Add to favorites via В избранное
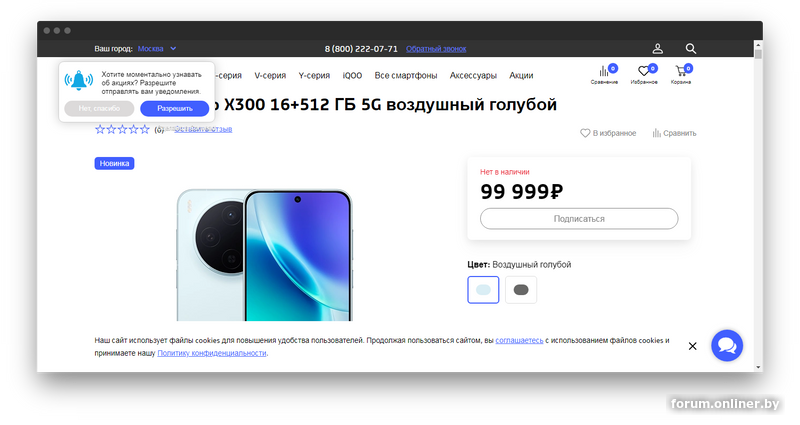Screen dimensions: 800x425 (x=608, y=133)
